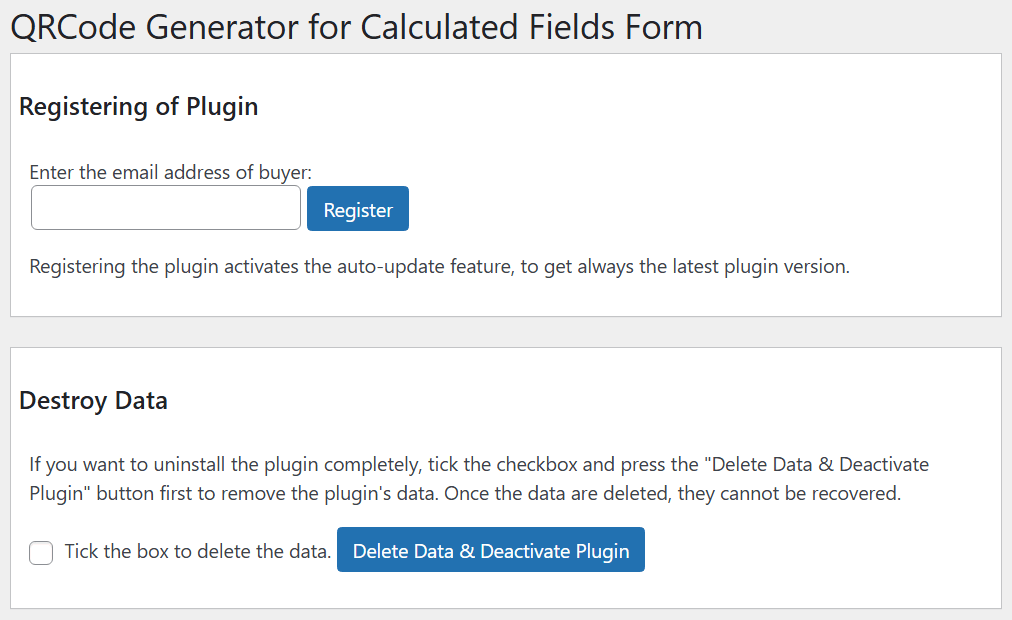Click the "Enter the email address of buyer" label
The width and height of the screenshot is (1012, 620).
click(x=170, y=172)
